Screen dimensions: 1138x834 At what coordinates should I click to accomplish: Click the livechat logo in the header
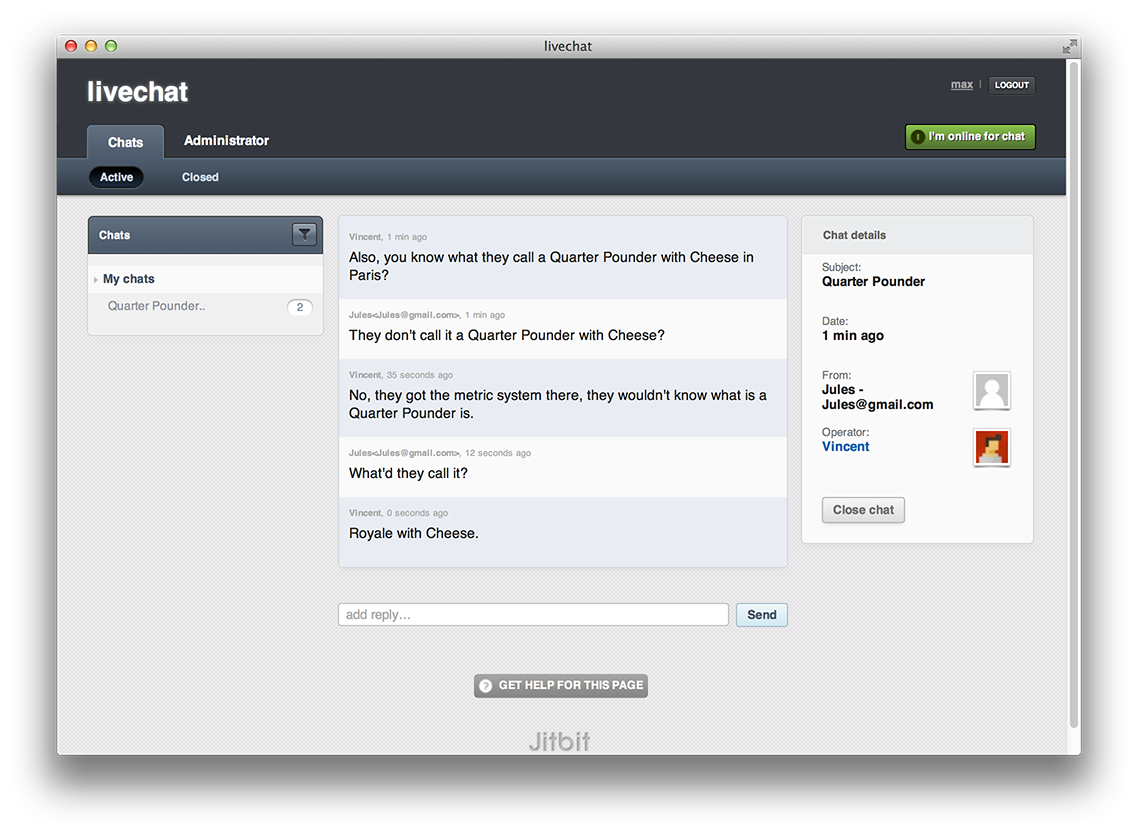coord(137,91)
